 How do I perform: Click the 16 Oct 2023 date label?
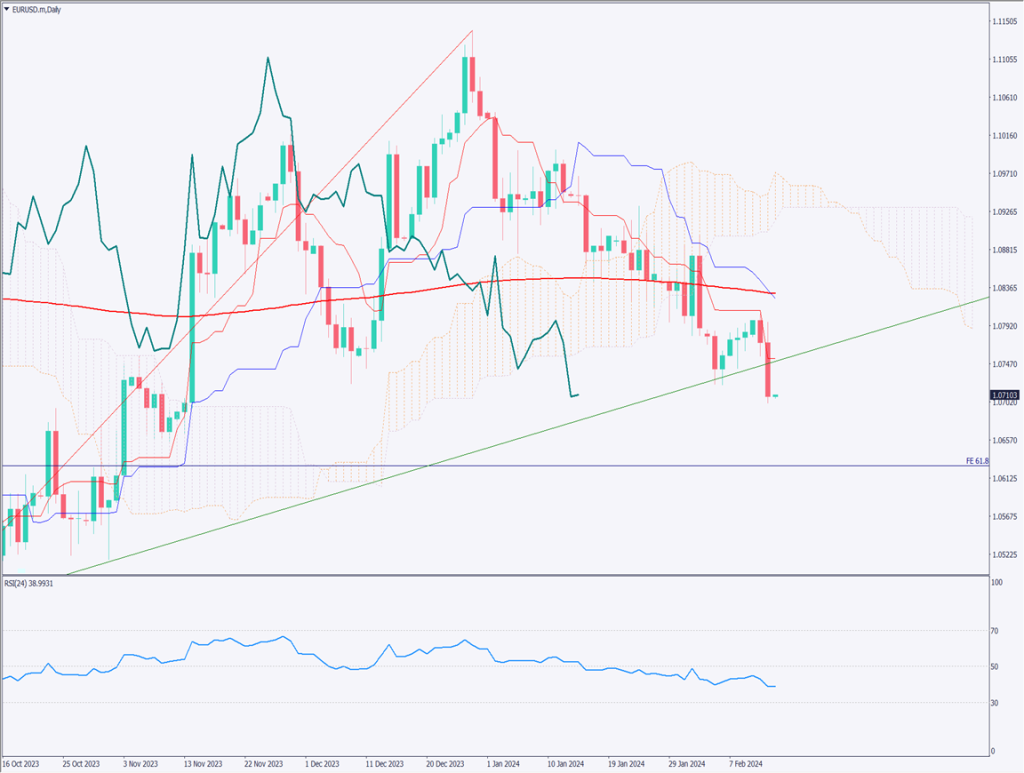22,763
